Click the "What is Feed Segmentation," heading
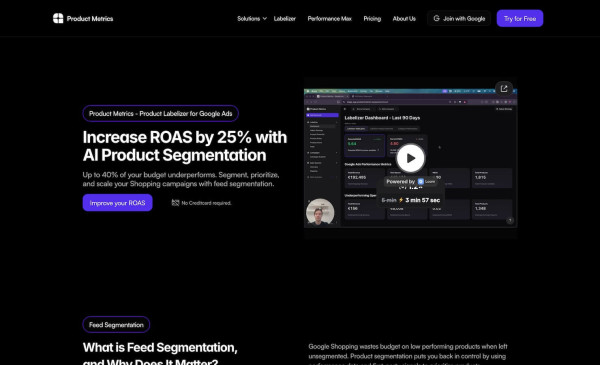The image size is (600, 365). click(160, 347)
